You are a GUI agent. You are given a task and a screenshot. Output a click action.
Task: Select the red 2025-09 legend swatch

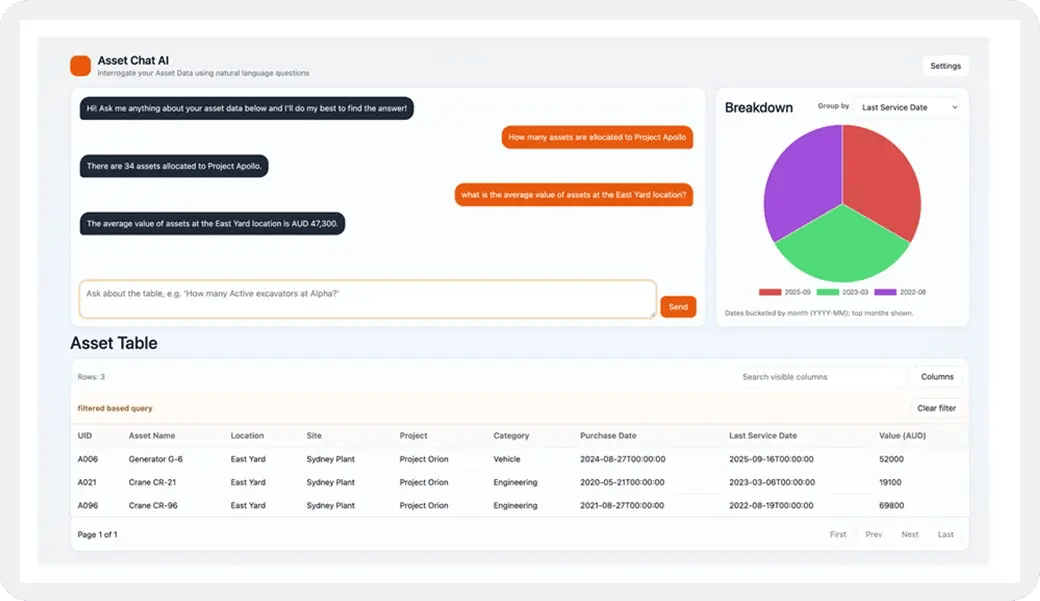(x=769, y=290)
